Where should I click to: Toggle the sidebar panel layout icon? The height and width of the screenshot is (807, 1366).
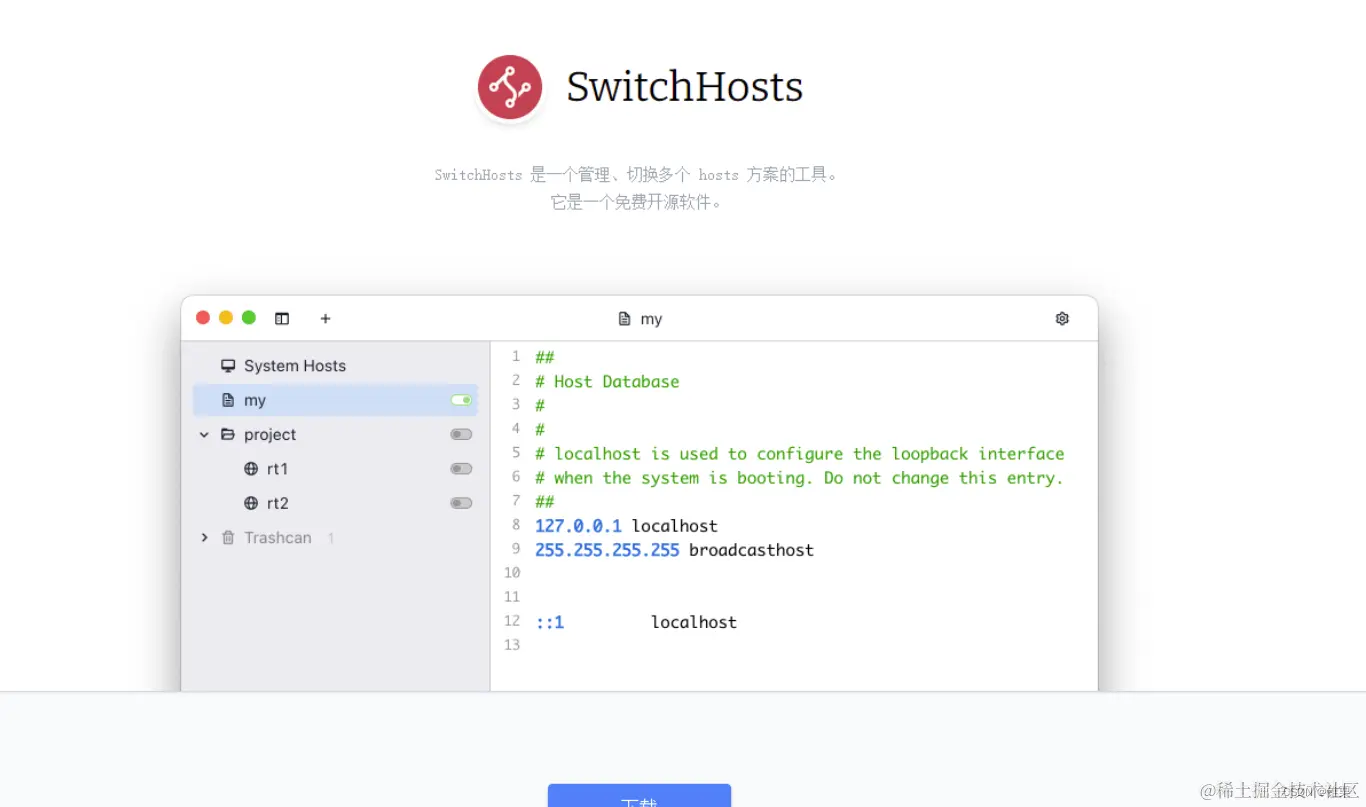(282, 319)
